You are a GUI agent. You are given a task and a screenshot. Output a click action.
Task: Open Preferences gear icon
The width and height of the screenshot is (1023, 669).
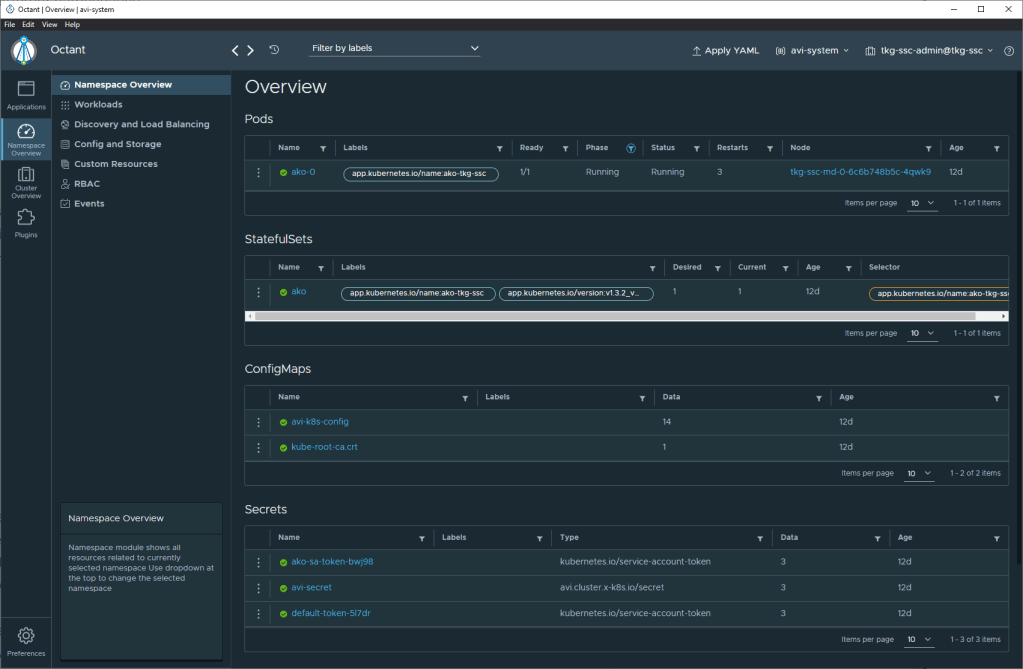[26, 640]
